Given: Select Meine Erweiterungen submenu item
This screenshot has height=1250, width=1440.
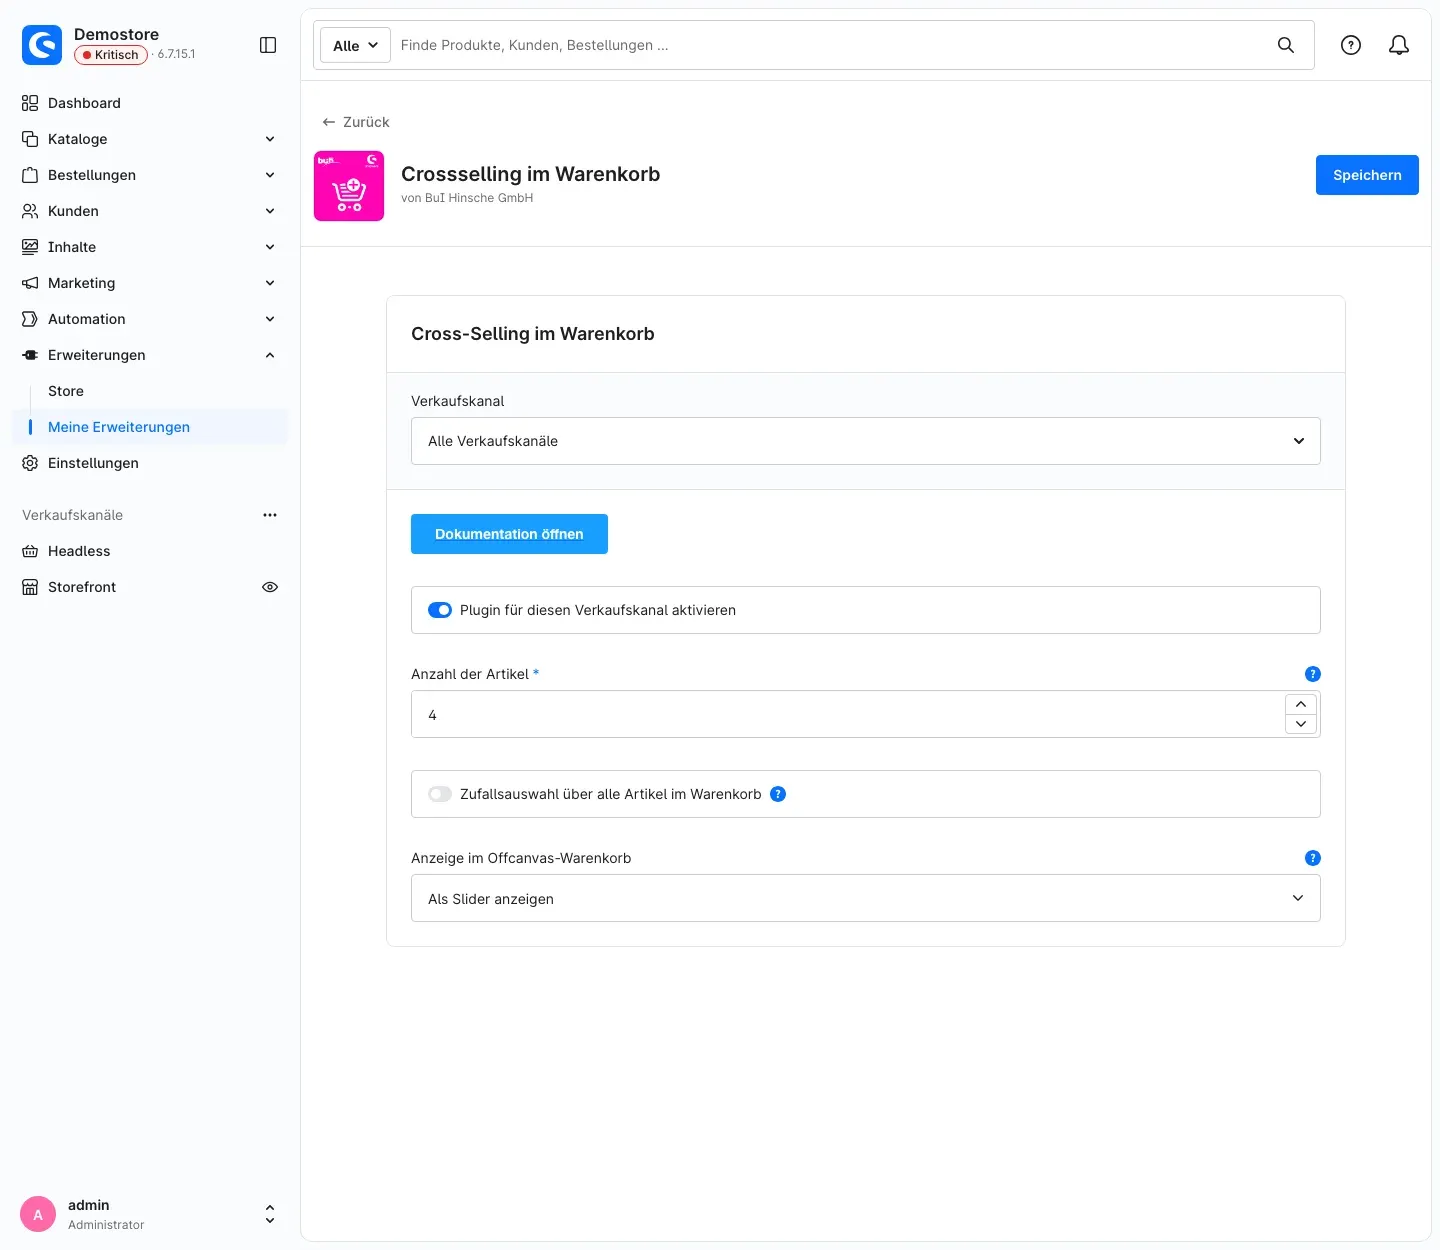Looking at the screenshot, I should 150,427.
